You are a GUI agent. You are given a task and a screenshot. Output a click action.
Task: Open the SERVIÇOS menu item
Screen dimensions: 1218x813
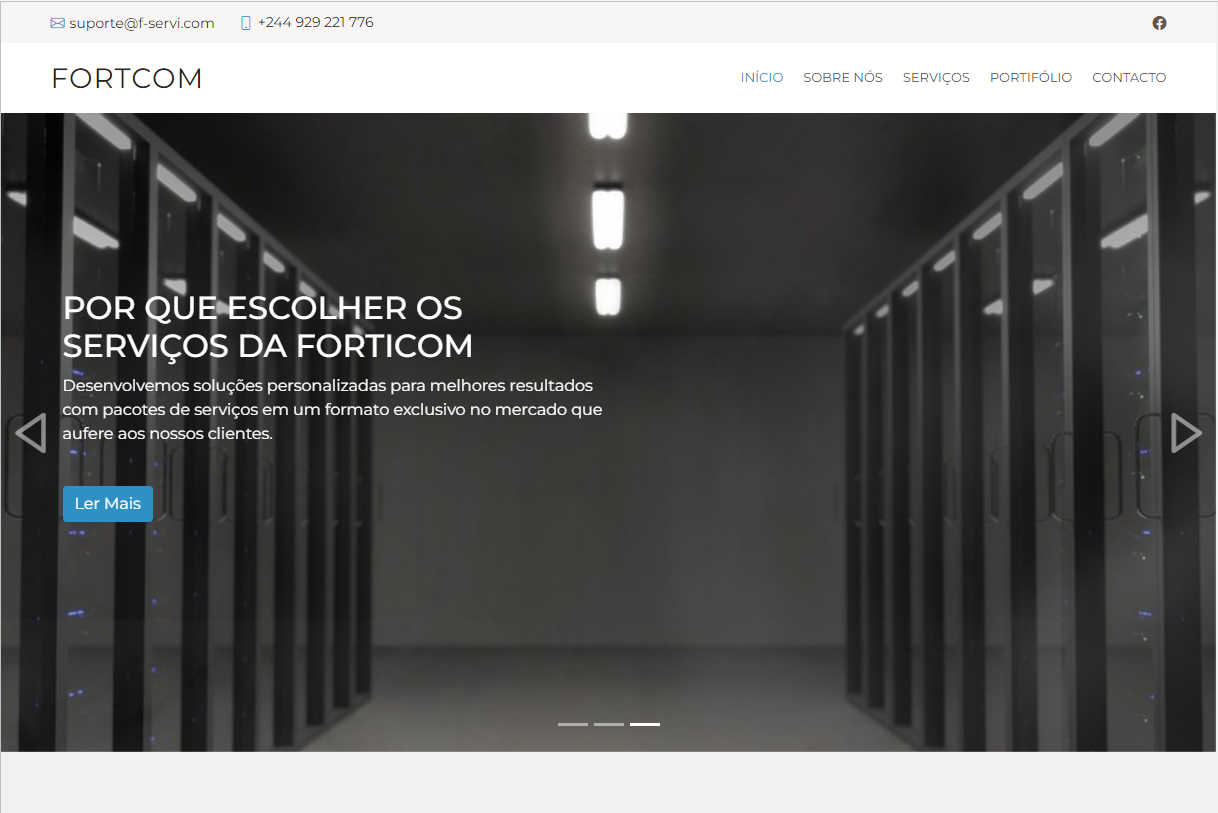(936, 77)
